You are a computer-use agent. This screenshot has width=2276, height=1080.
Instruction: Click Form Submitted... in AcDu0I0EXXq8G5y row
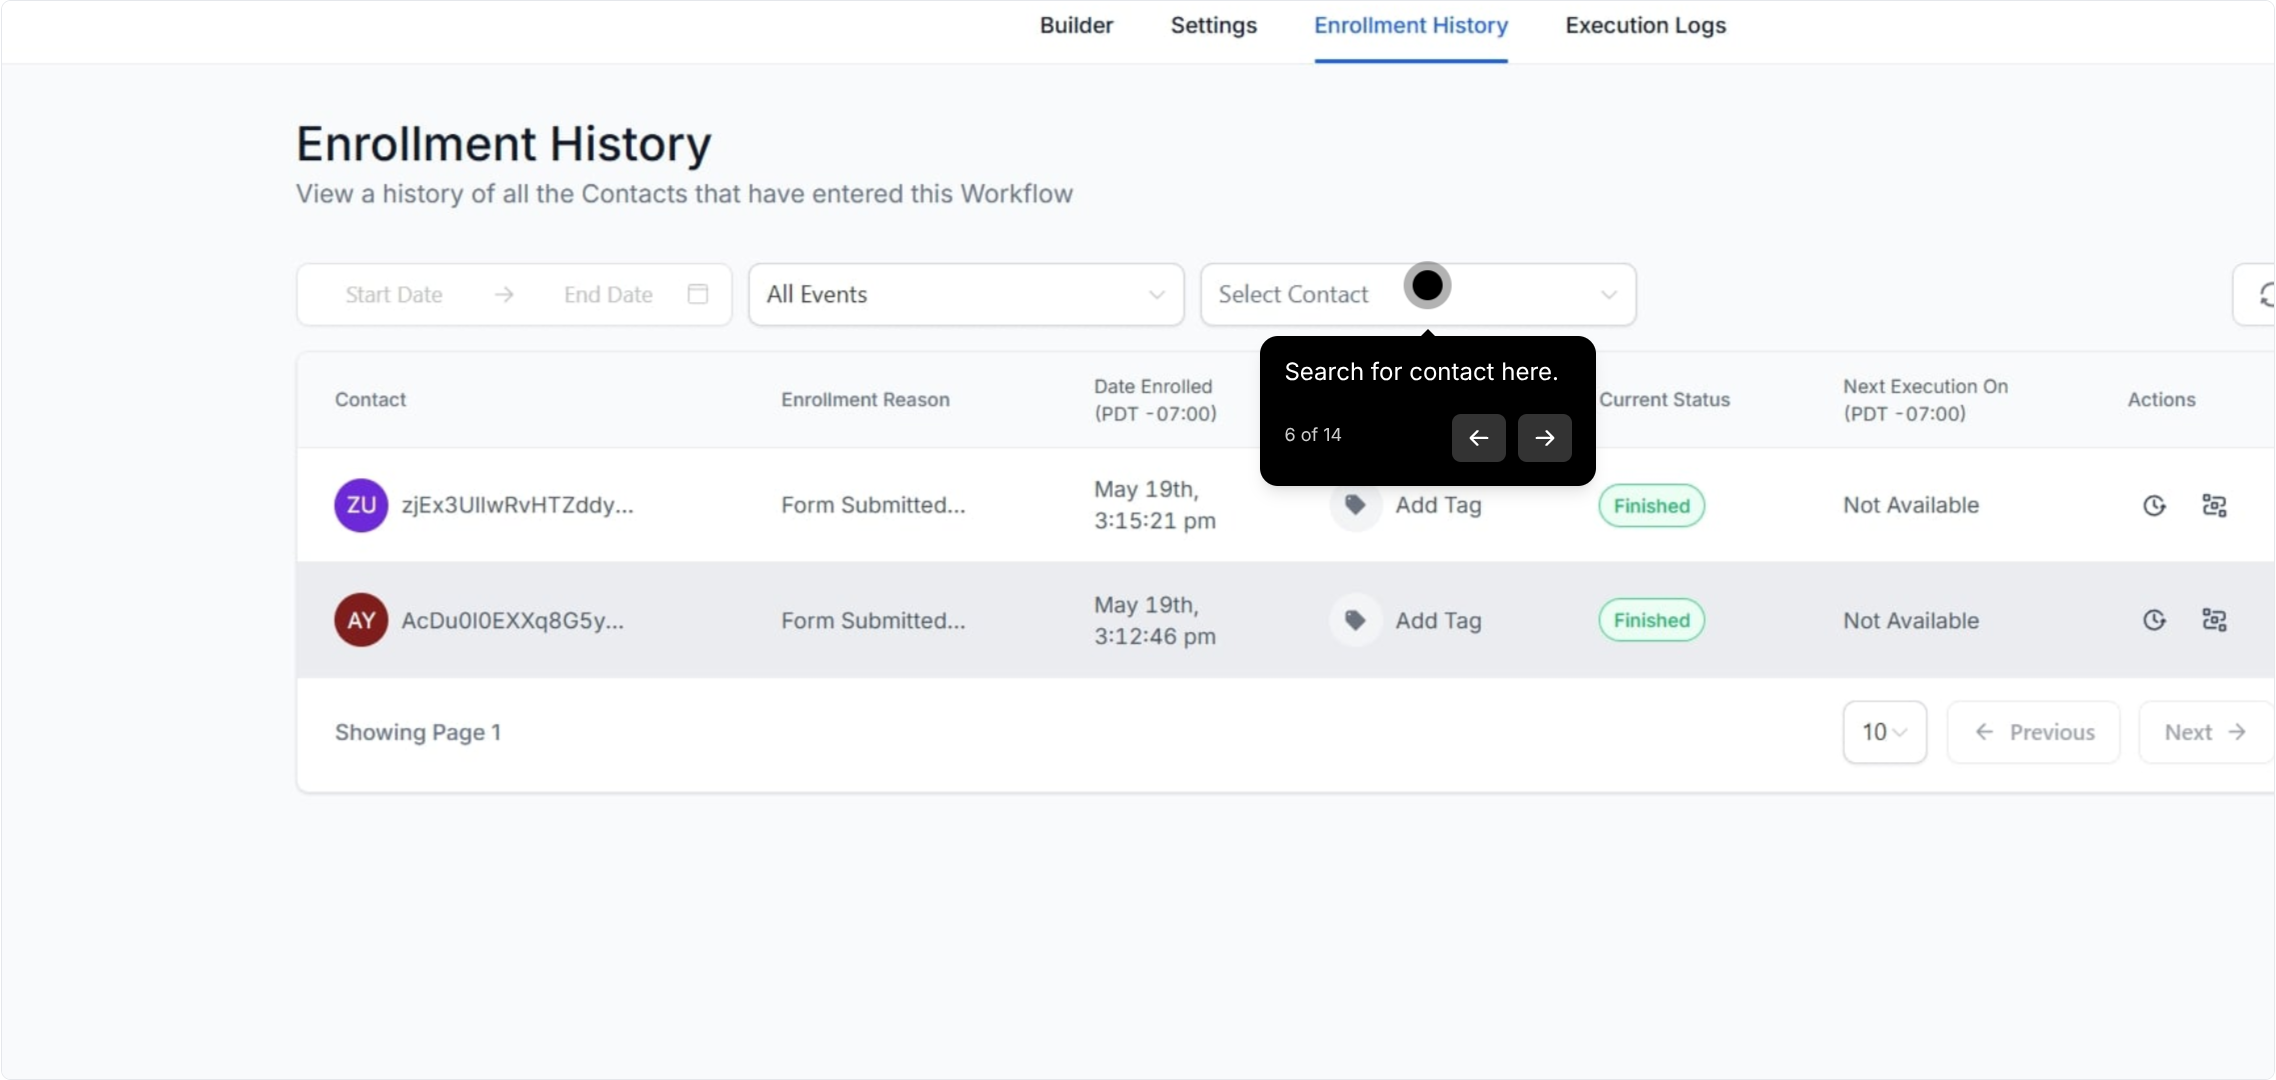(x=873, y=620)
